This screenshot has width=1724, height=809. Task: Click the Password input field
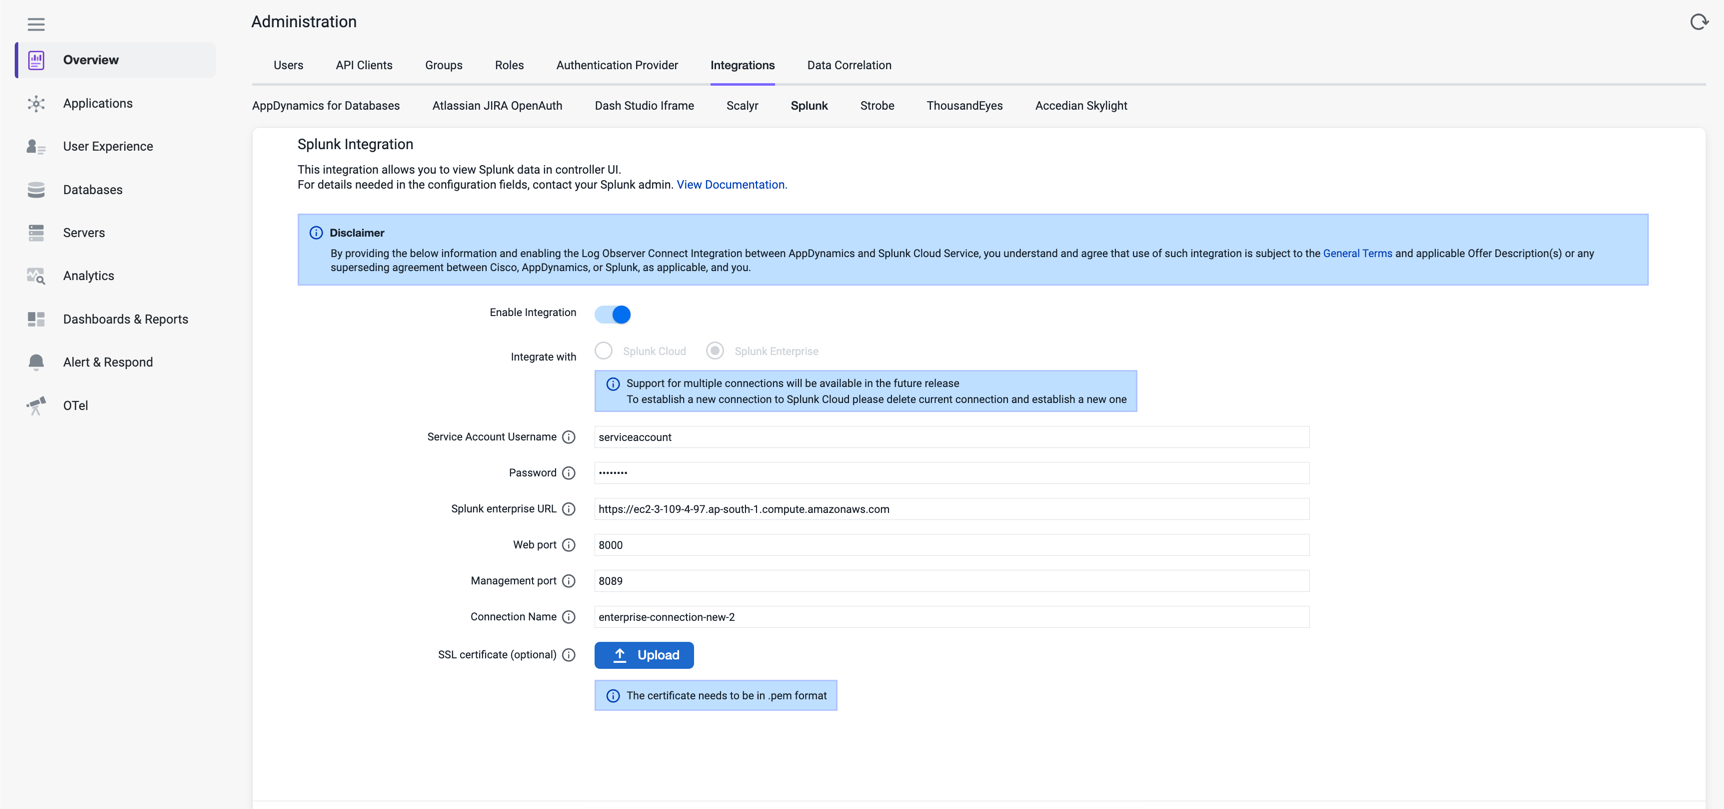[x=952, y=473]
